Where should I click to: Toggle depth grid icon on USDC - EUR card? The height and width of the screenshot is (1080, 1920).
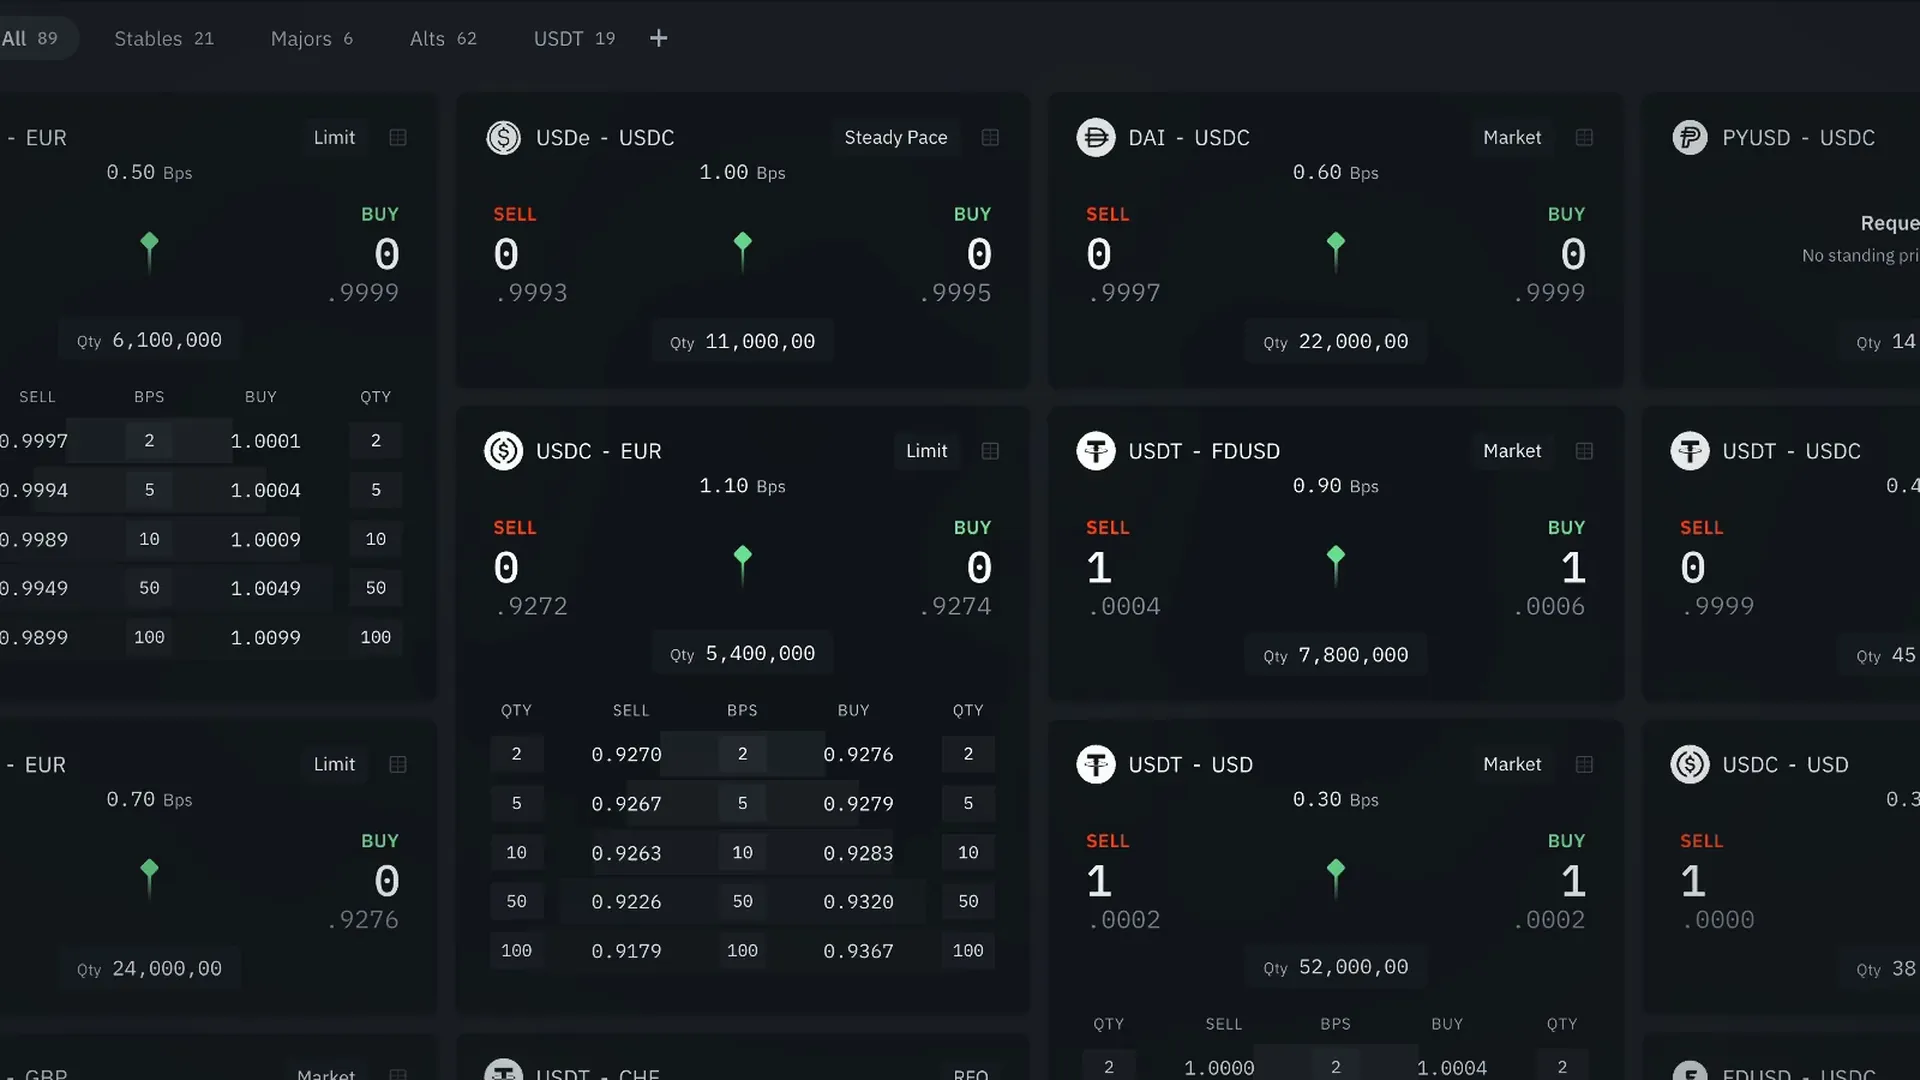(990, 451)
